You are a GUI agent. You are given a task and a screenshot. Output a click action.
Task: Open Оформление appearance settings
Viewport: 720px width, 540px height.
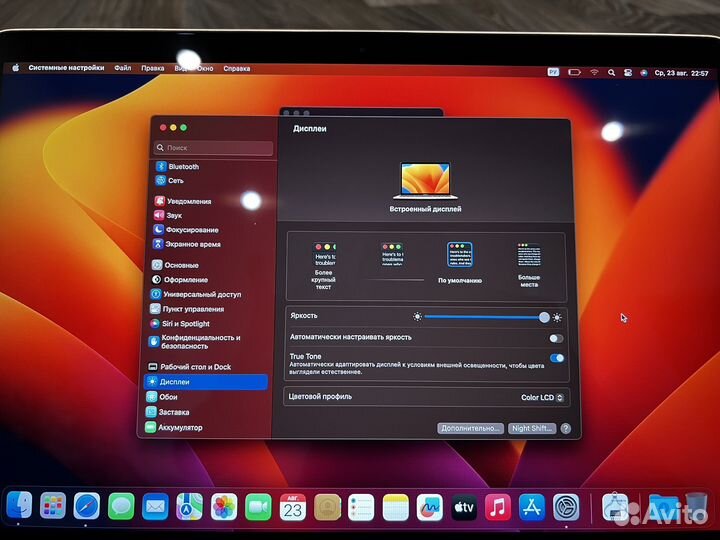180,280
